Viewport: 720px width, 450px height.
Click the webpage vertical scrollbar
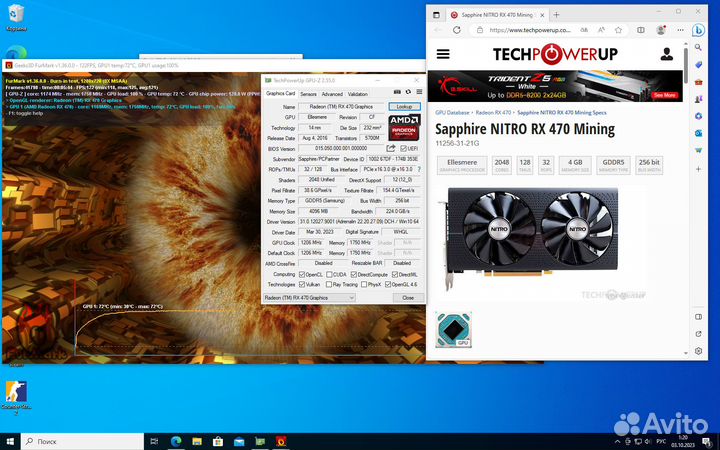686,64
